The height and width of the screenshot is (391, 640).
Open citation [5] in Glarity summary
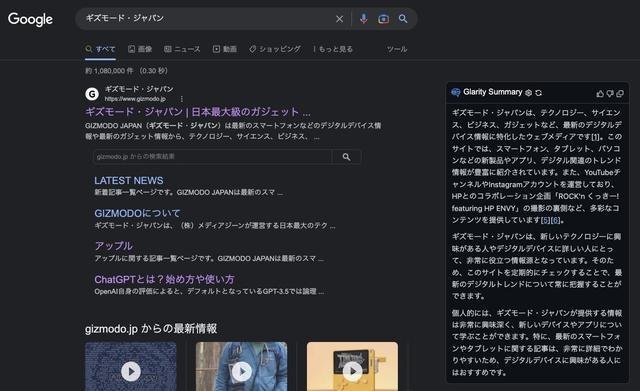[x=546, y=220]
